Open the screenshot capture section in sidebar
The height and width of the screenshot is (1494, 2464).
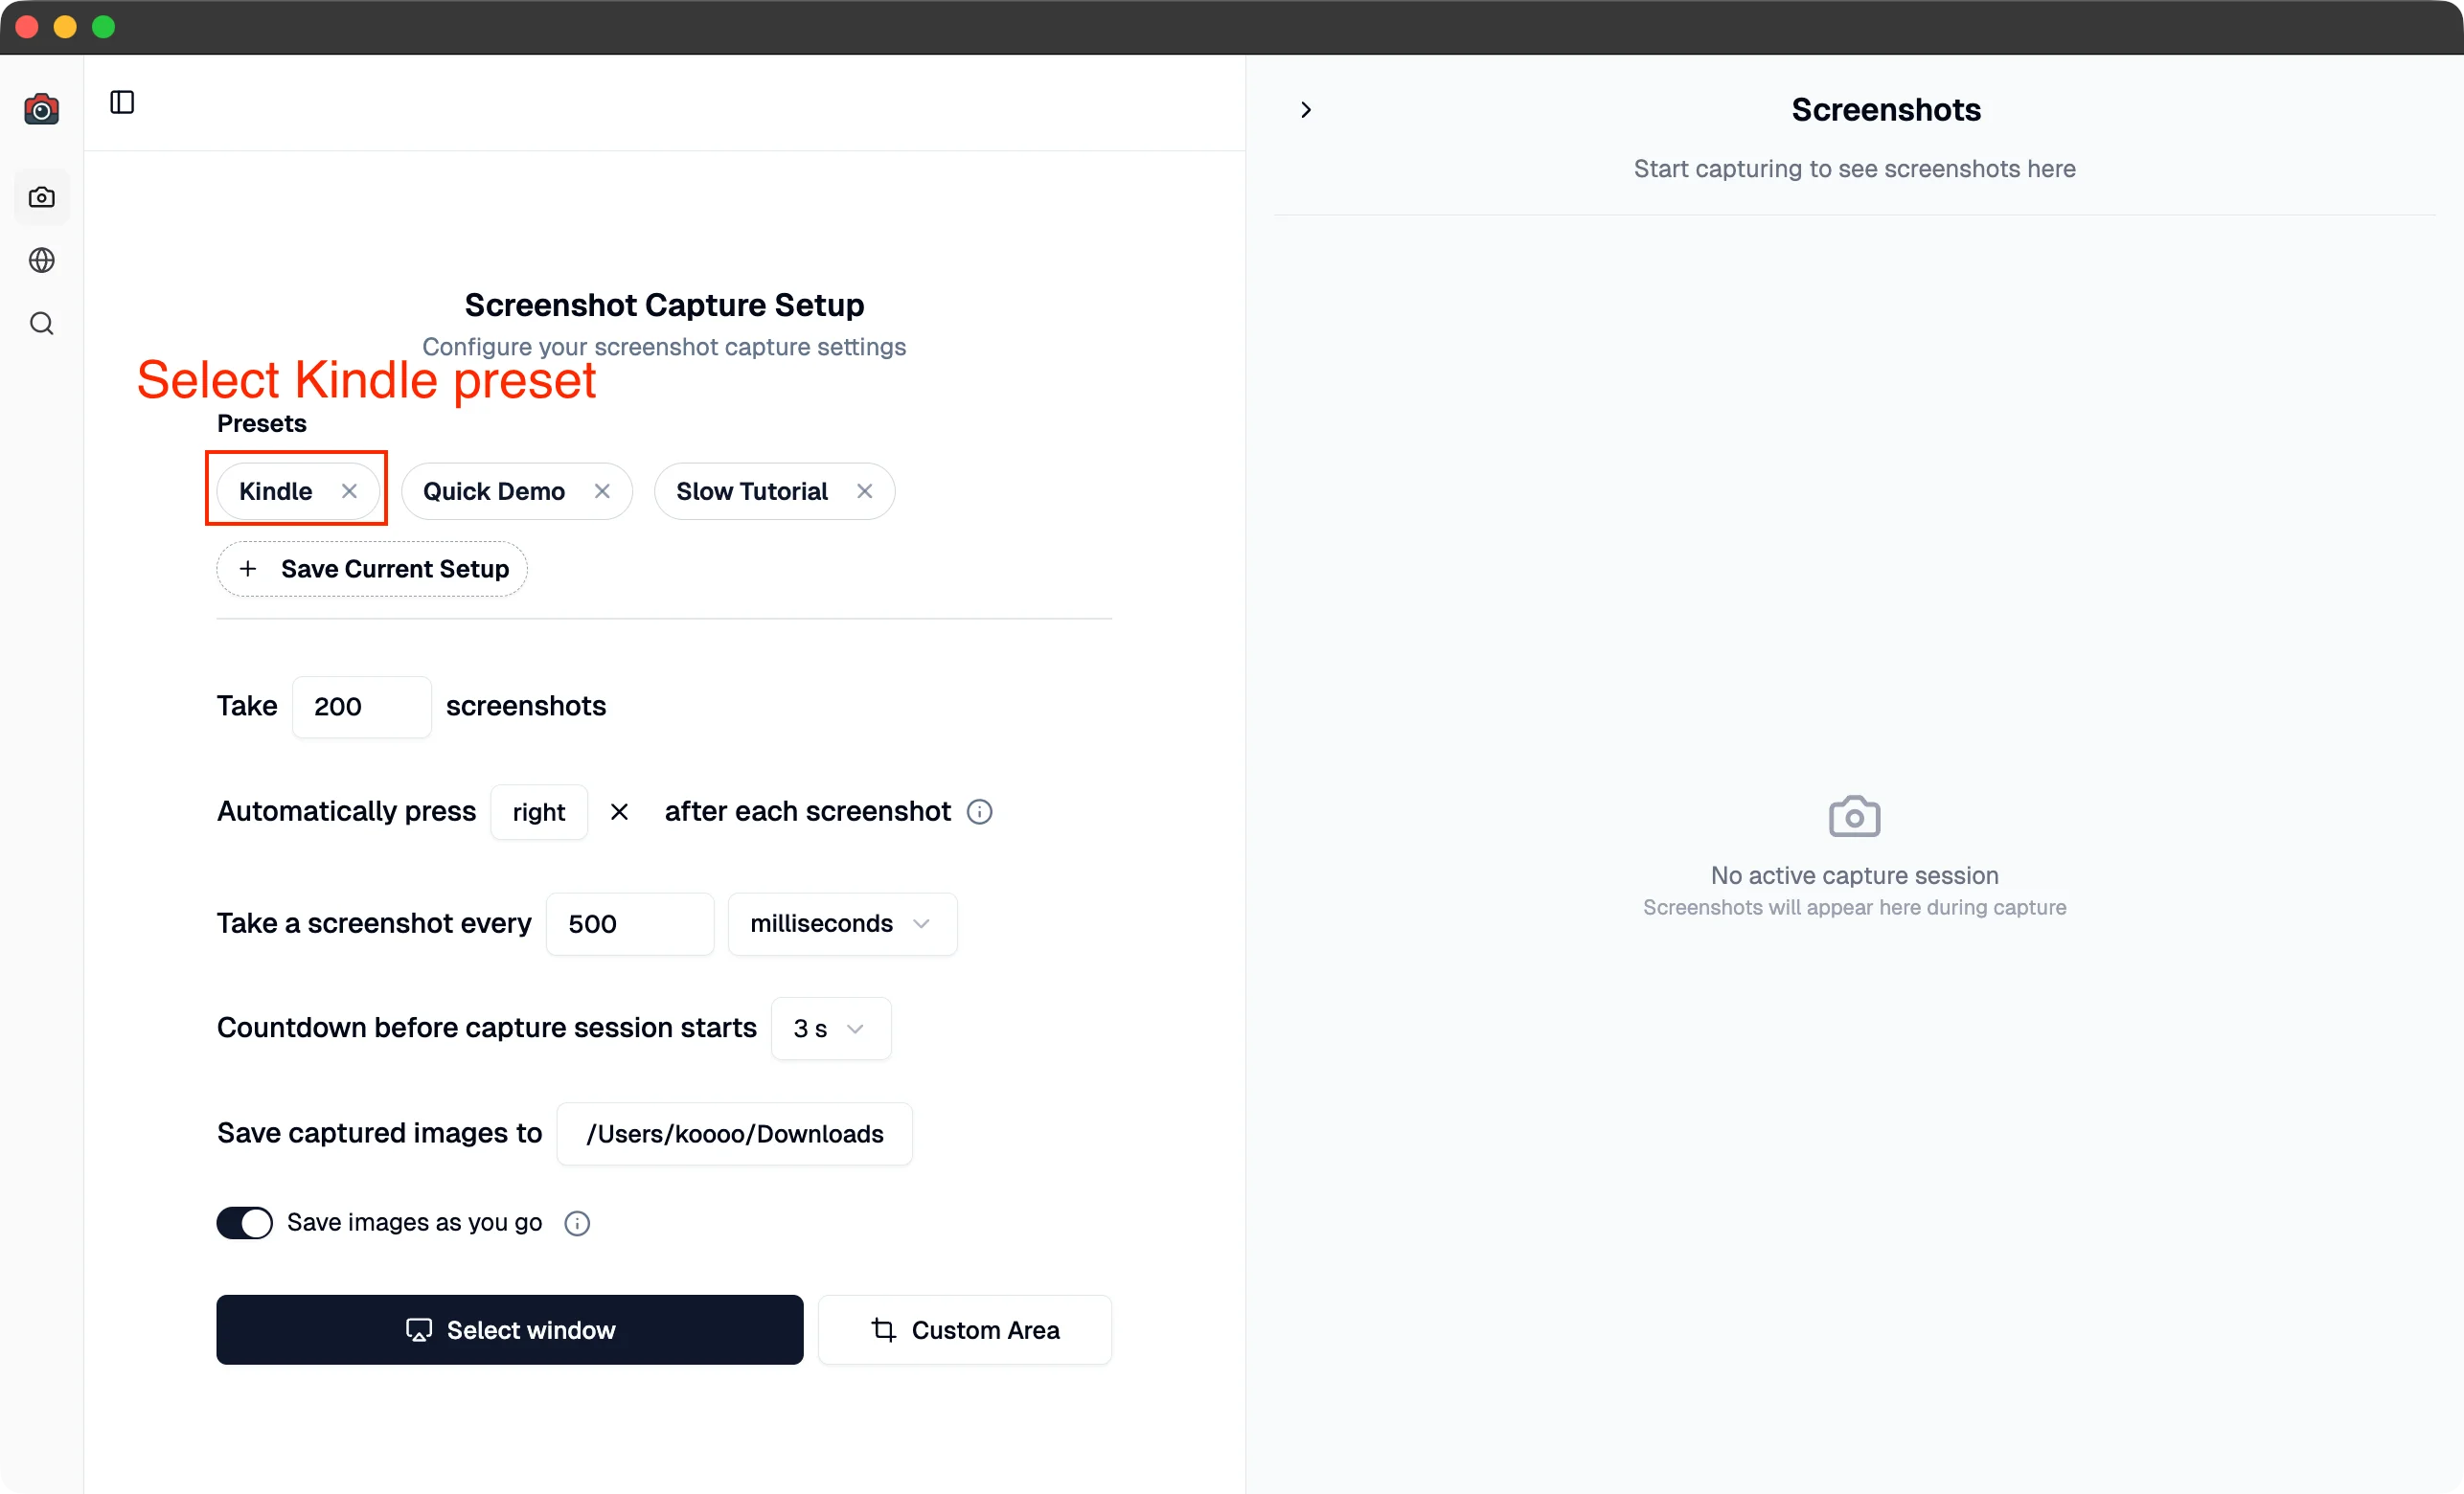pyautogui.click(x=41, y=197)
